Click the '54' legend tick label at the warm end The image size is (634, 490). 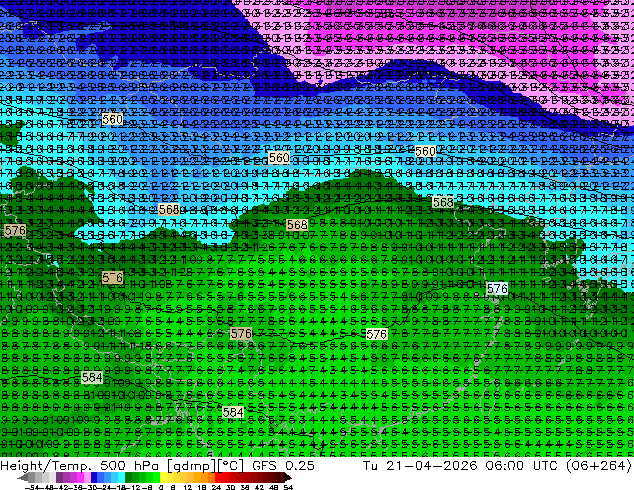(287, 487)
